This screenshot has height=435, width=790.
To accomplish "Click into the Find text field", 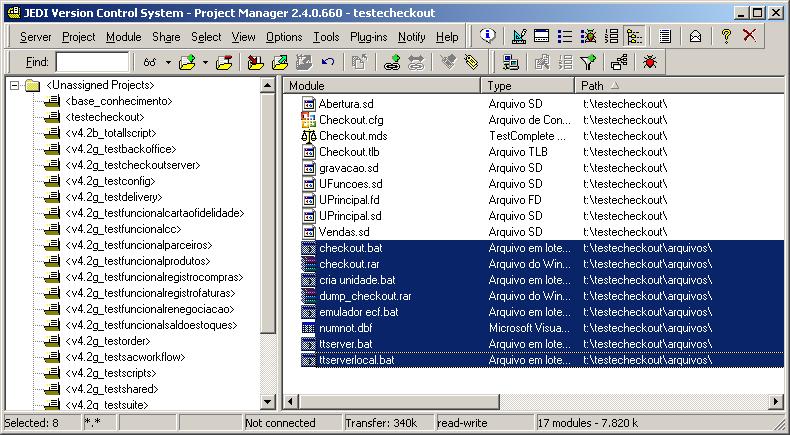I will 92,63.
